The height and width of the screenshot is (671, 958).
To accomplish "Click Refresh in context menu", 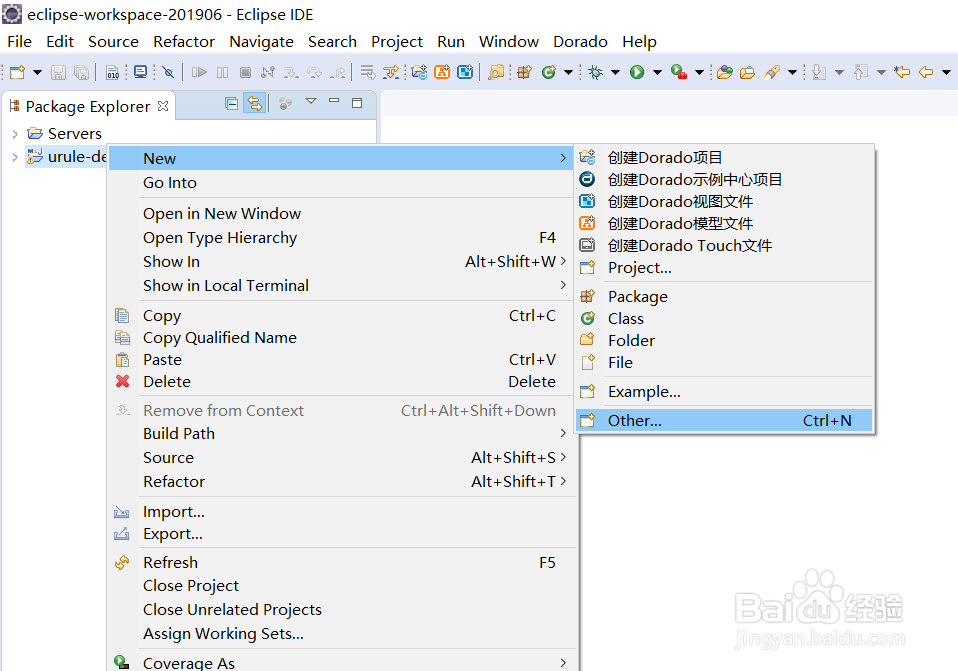I will (x=342, y=562).
